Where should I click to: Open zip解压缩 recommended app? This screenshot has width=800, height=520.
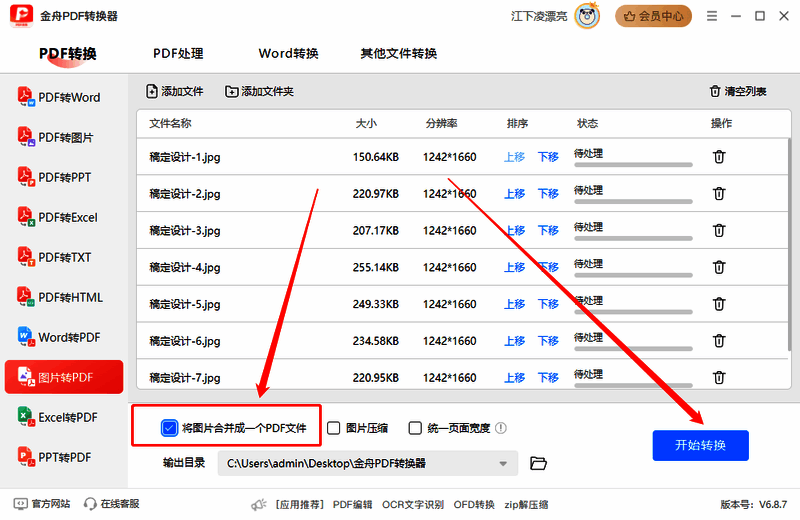click(x=527, y=505)
